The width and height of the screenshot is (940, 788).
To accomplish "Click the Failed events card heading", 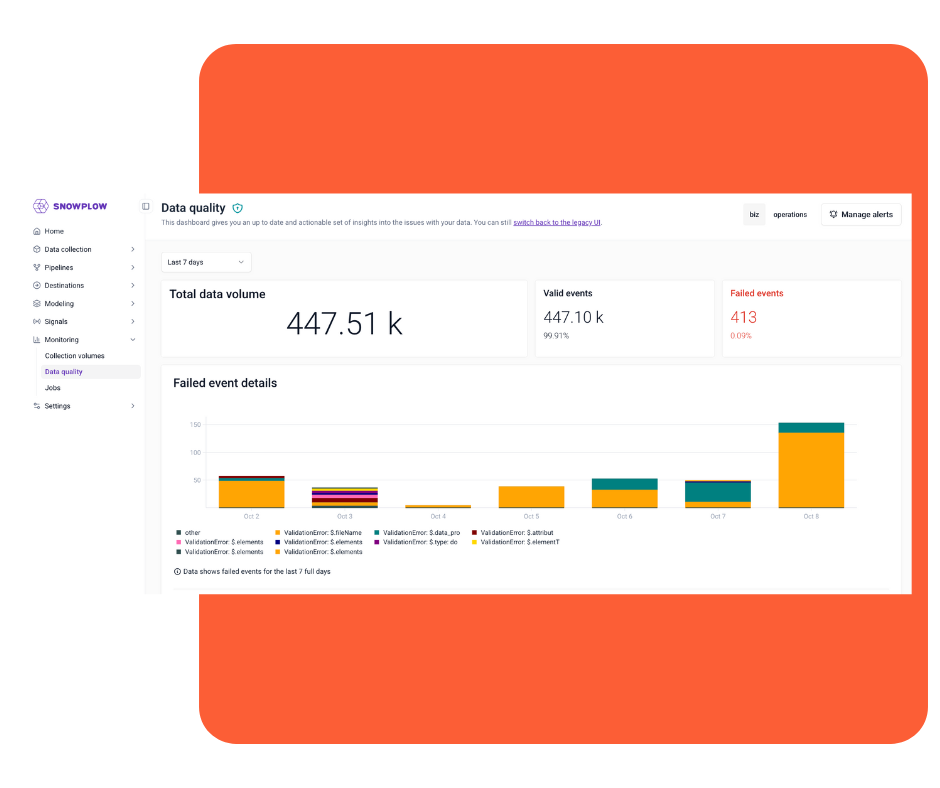I will tap(757, 293).
